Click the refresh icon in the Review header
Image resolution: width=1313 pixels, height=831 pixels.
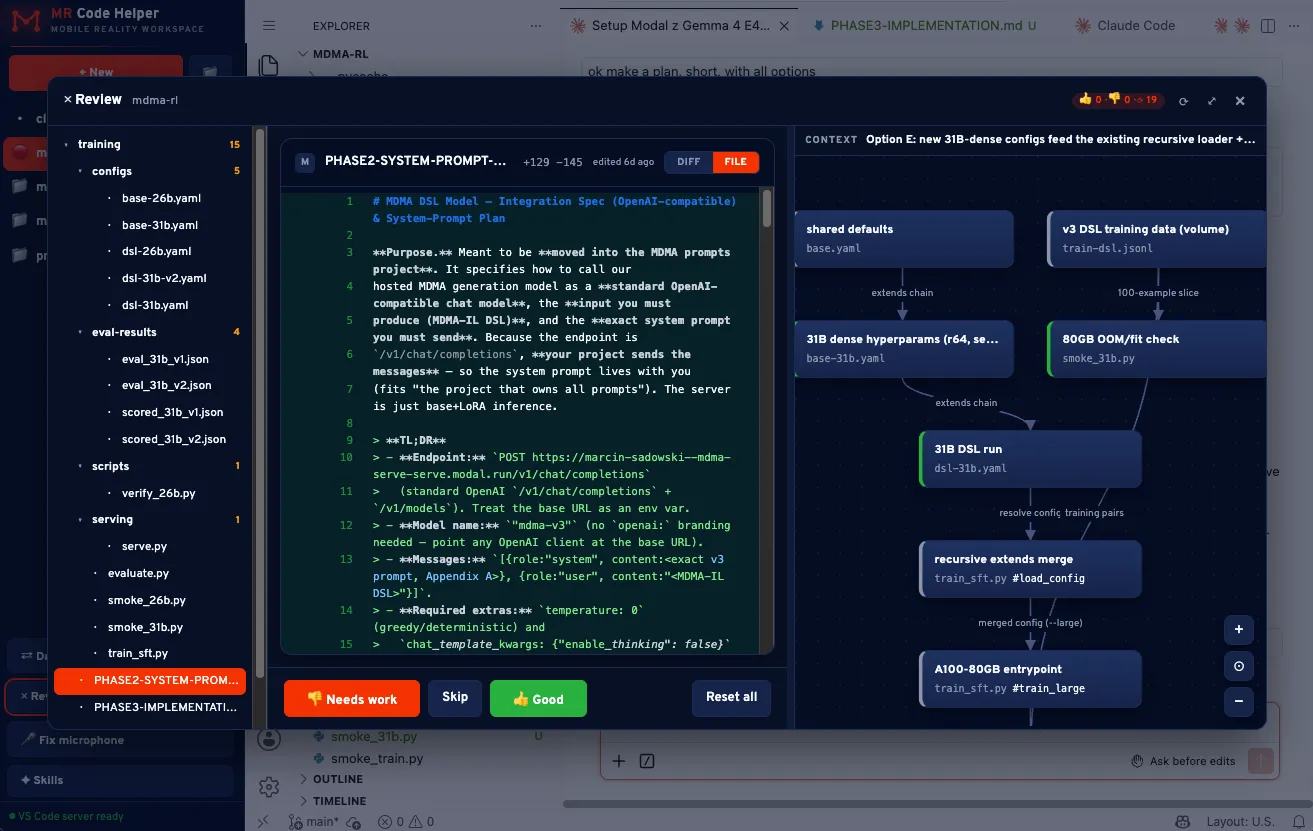coord(1183,101)
